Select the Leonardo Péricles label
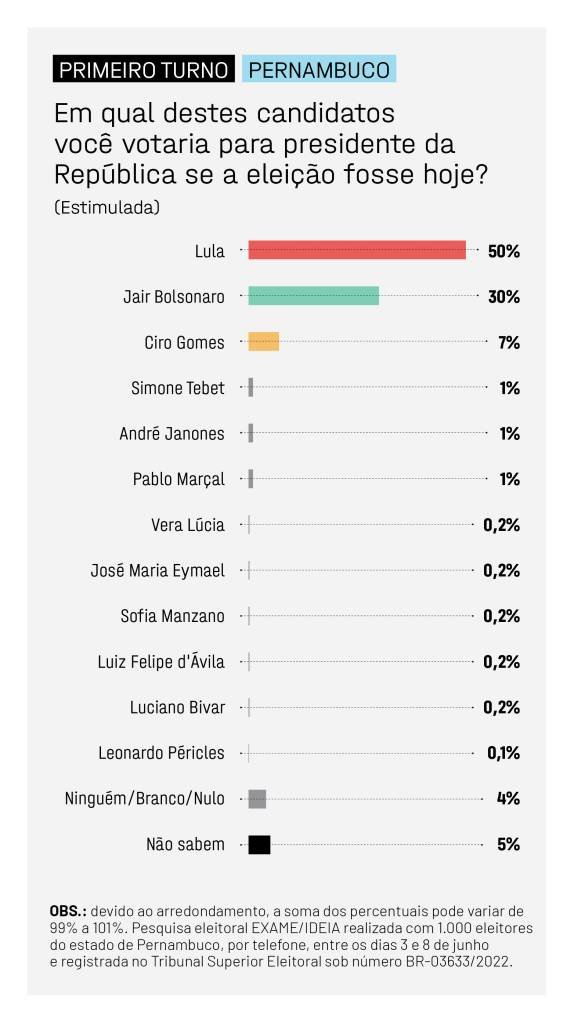The height and width of the screenshot is (1023, 574). pyautogui.click(x=162, y=753)
